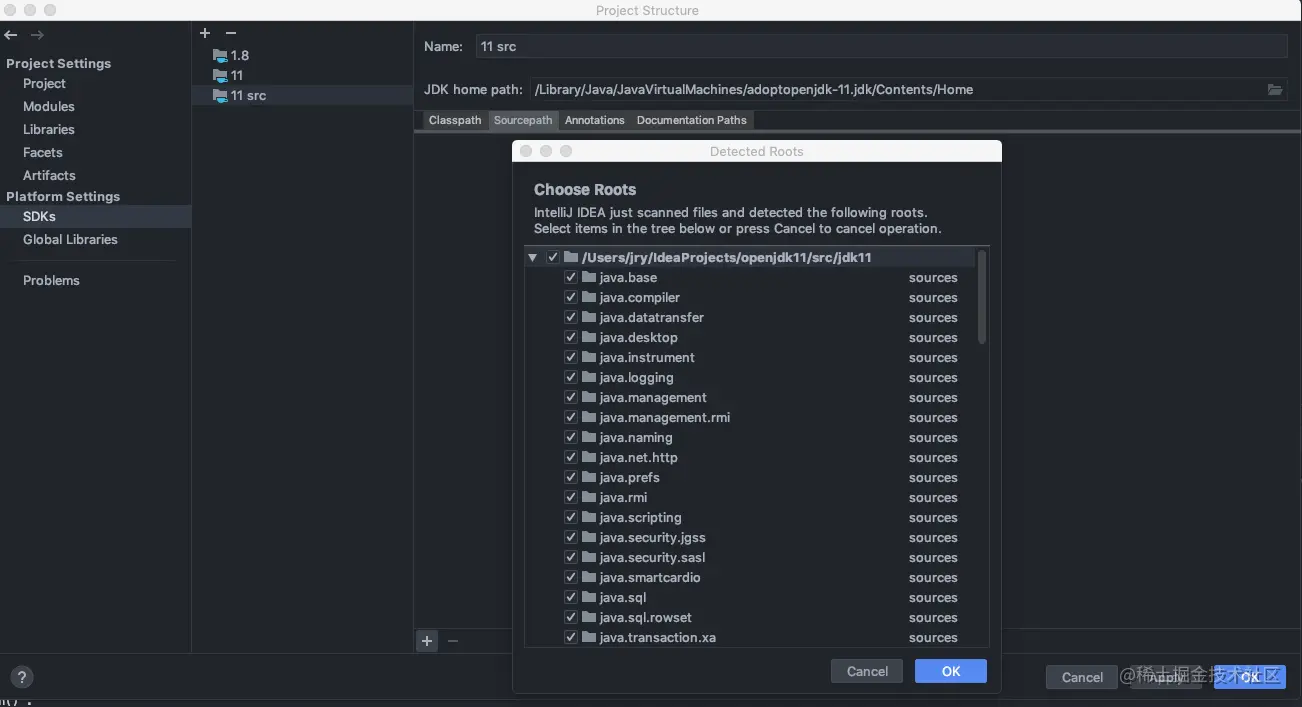Click the 'sources' label of java.sql
1302x707 pixels.
[x=933, y=597]
